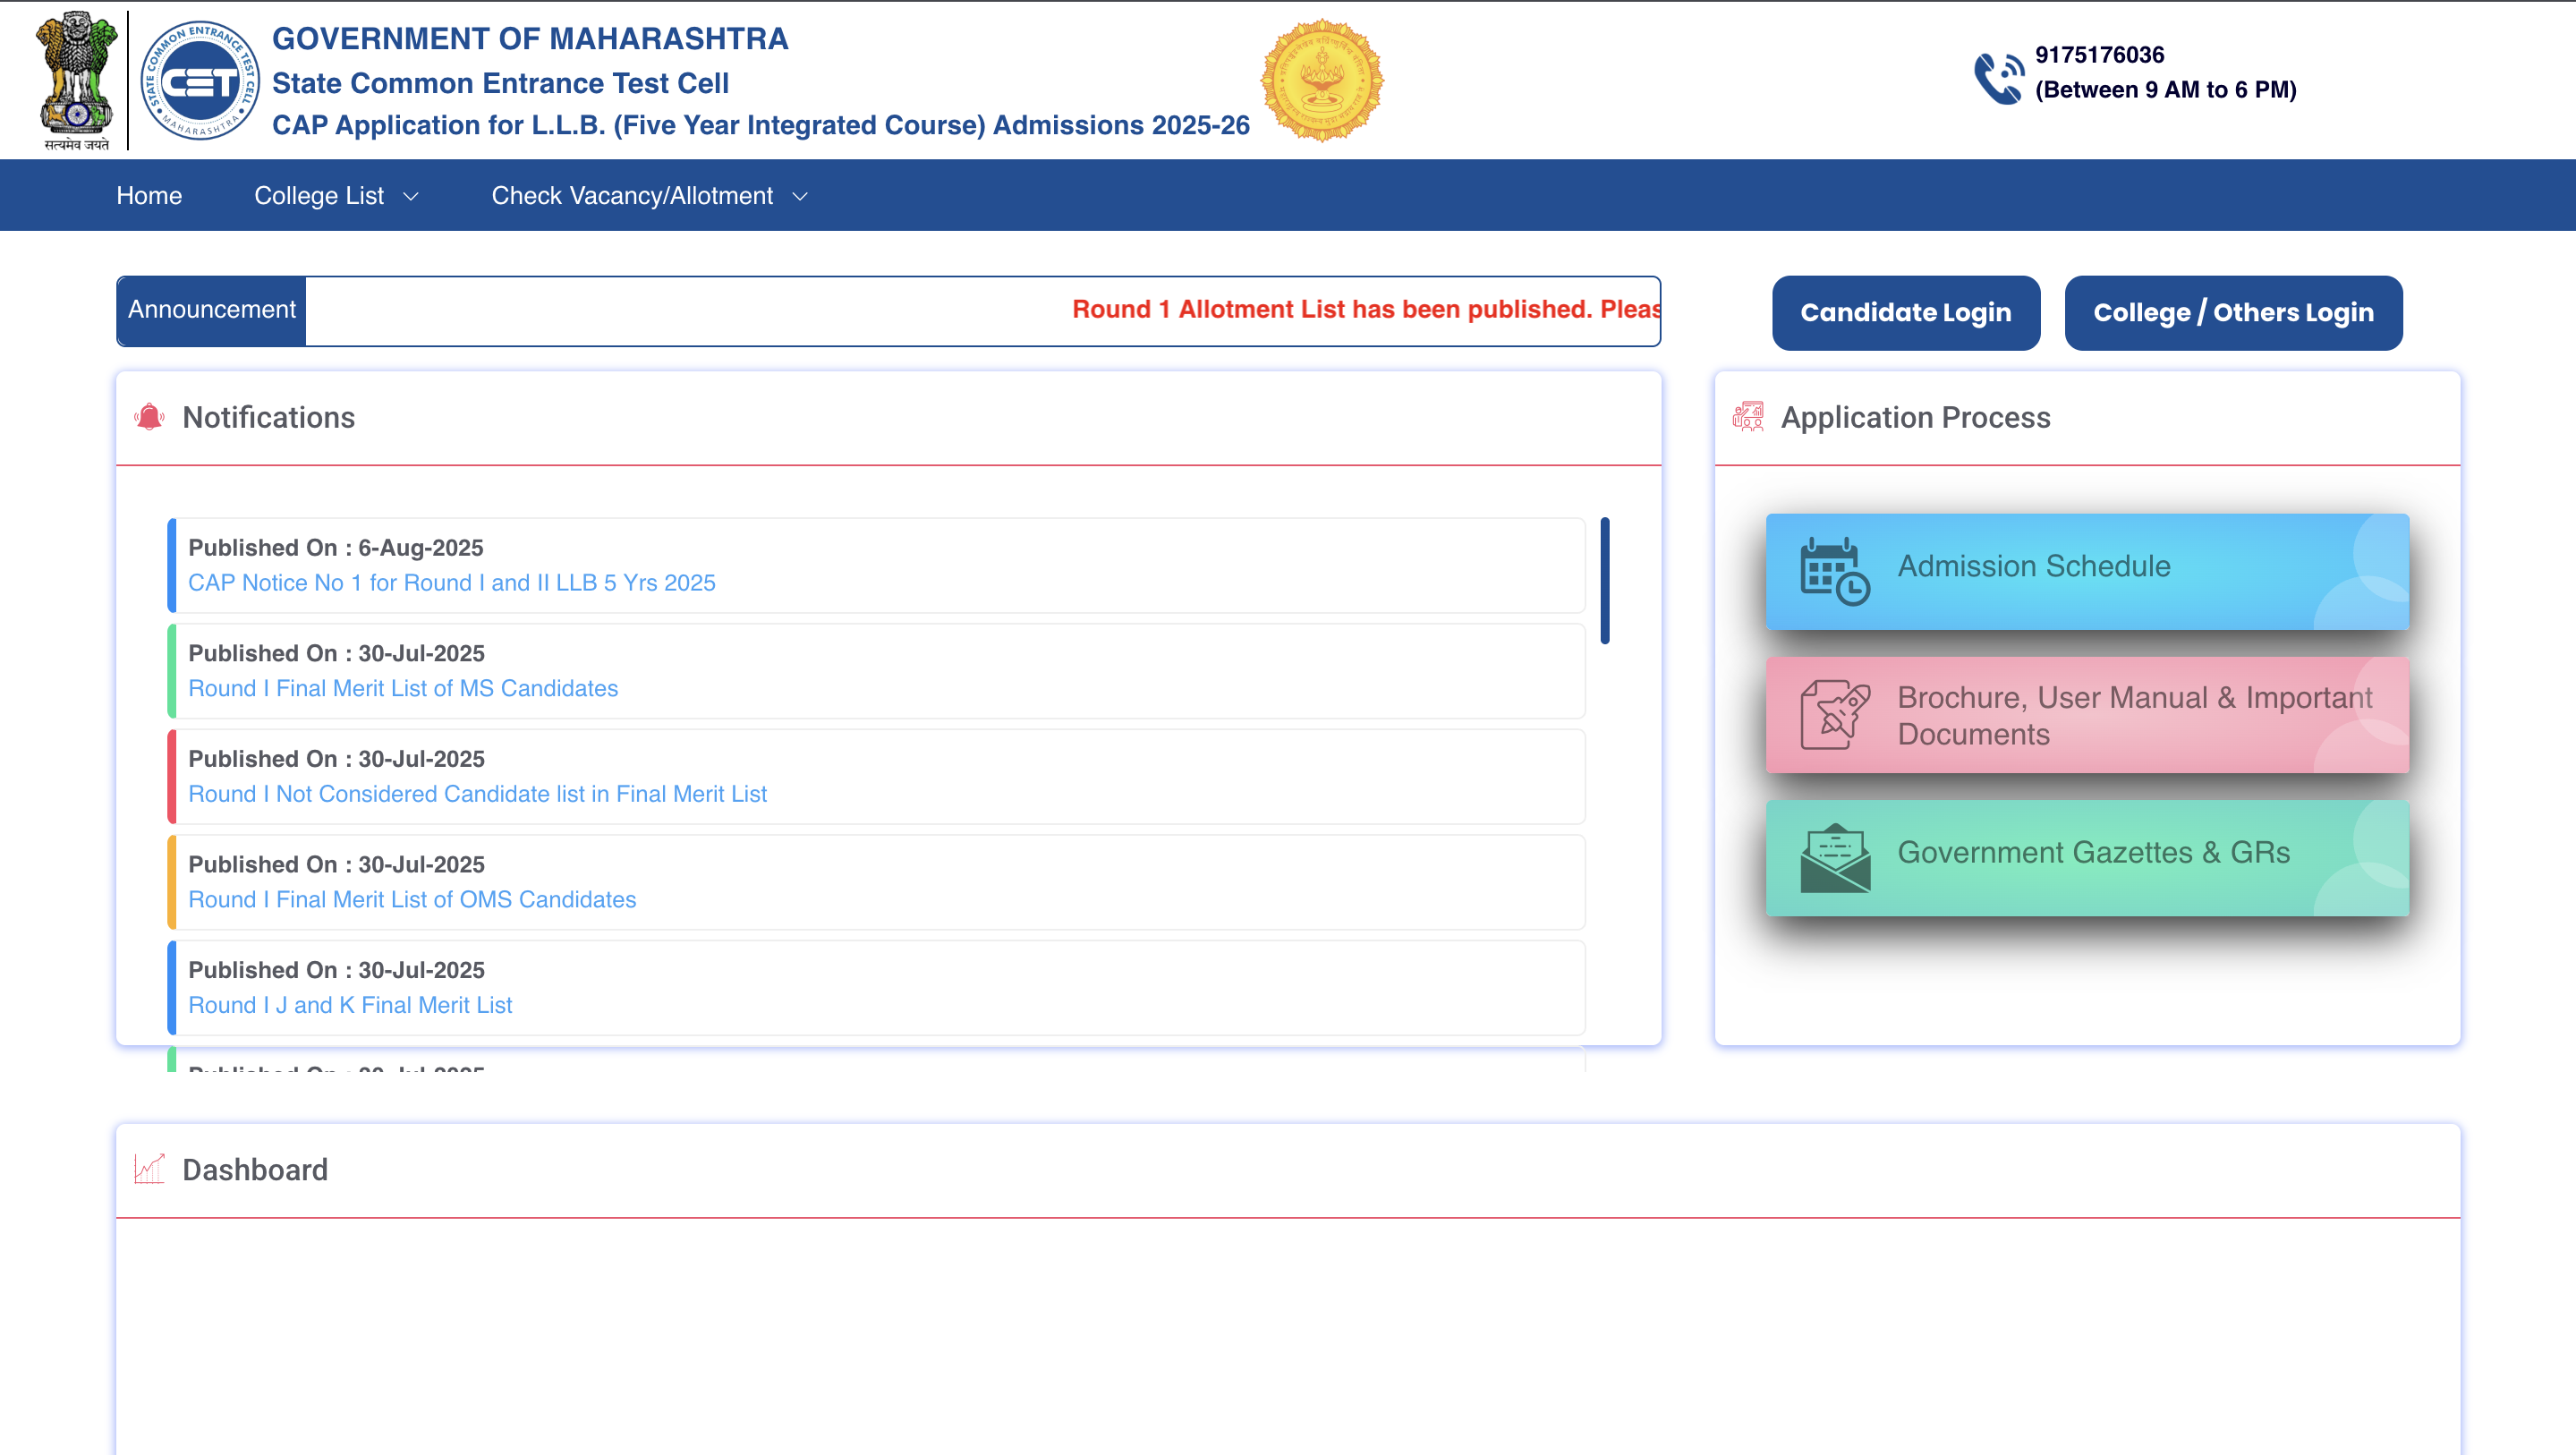
Task: Go to the Home menu item
Action: point(149,195)
